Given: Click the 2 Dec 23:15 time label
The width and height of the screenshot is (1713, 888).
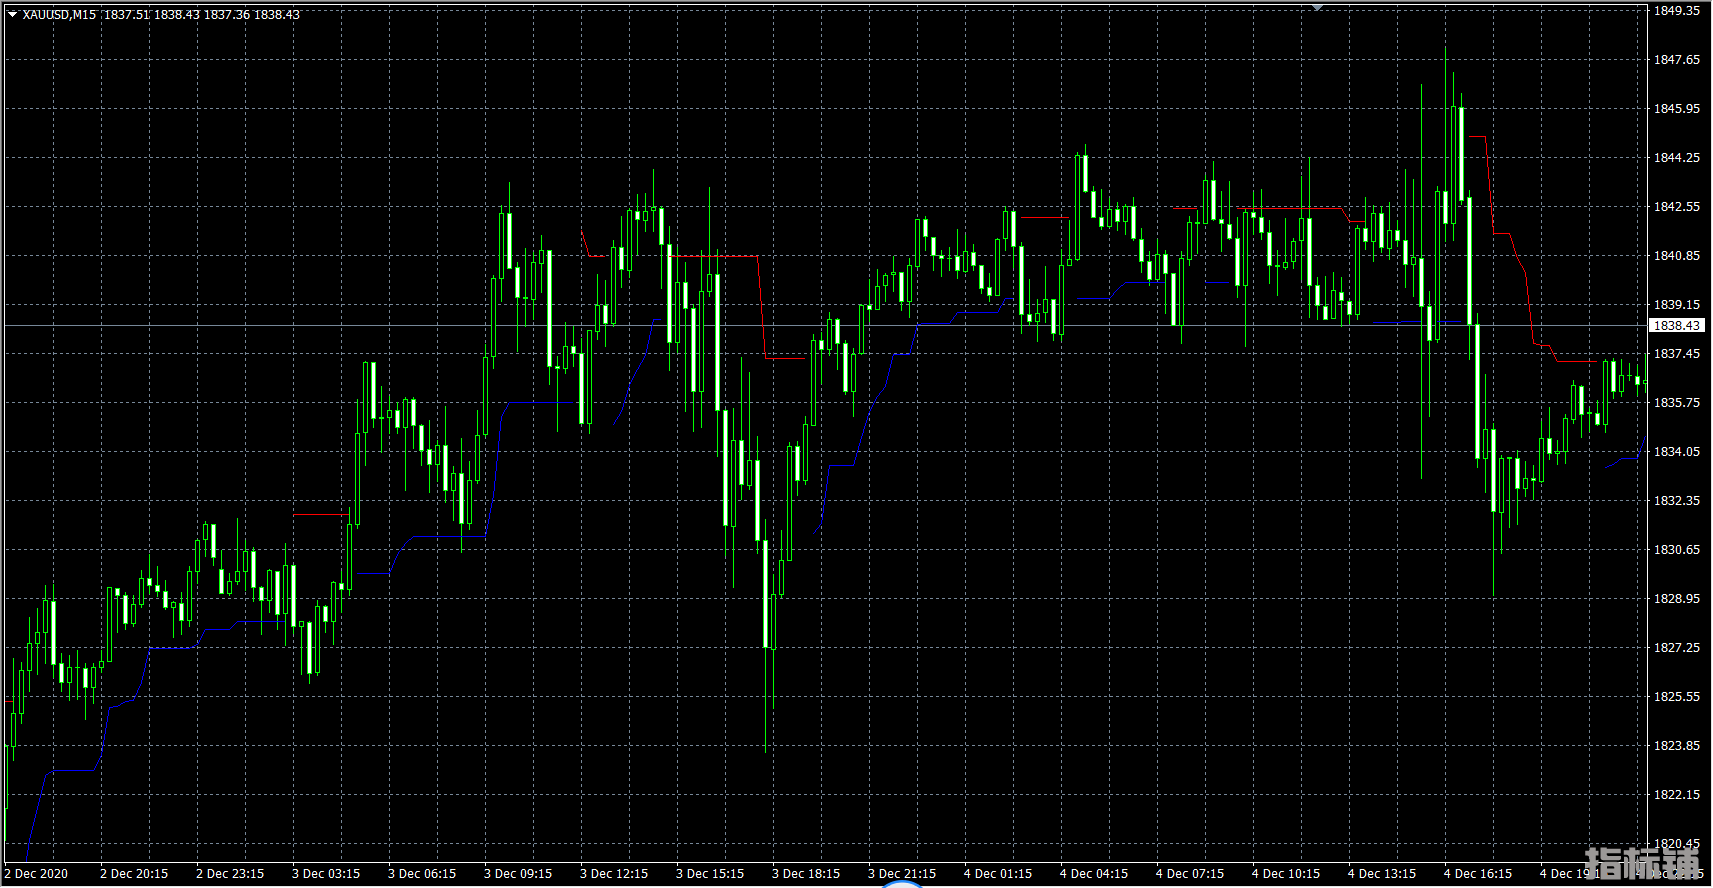Looking at the screenshot, I should (230, 874).
